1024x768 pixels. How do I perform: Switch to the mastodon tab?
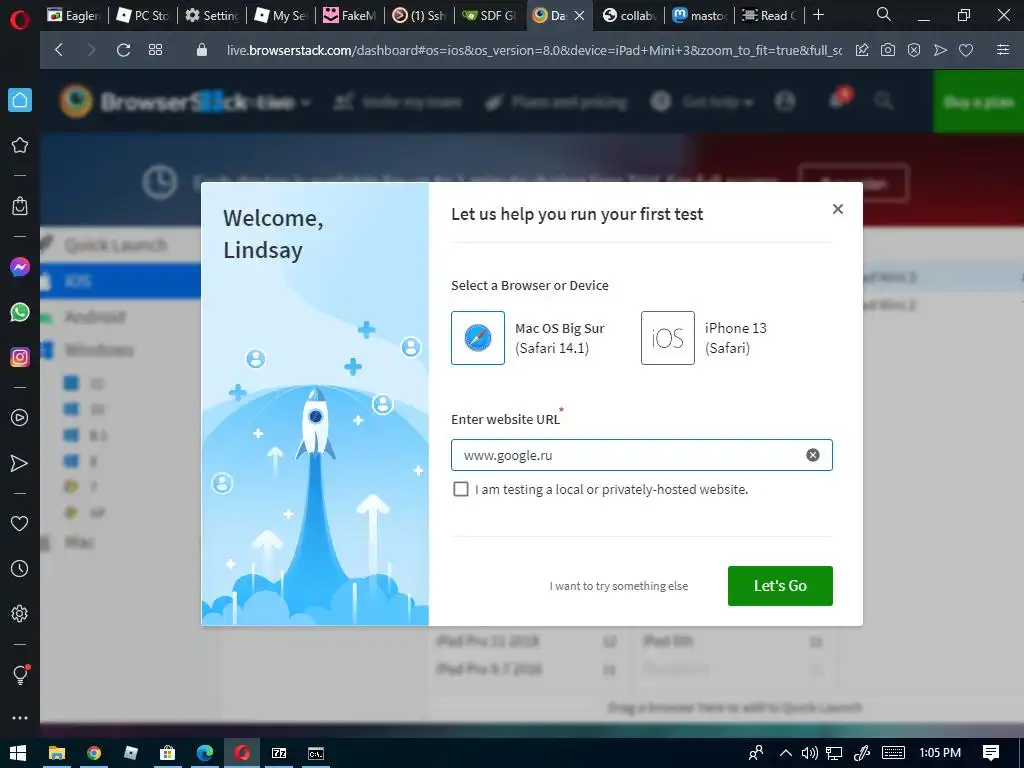(x=699, y=15)
